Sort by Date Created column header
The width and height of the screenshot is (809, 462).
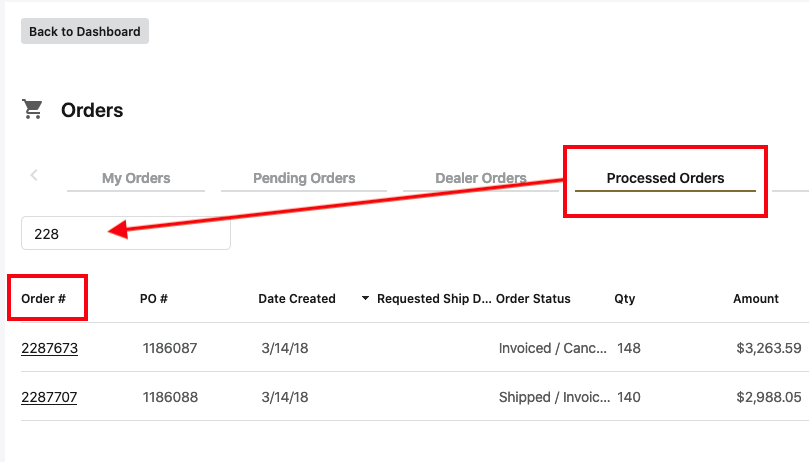[297, 299]
